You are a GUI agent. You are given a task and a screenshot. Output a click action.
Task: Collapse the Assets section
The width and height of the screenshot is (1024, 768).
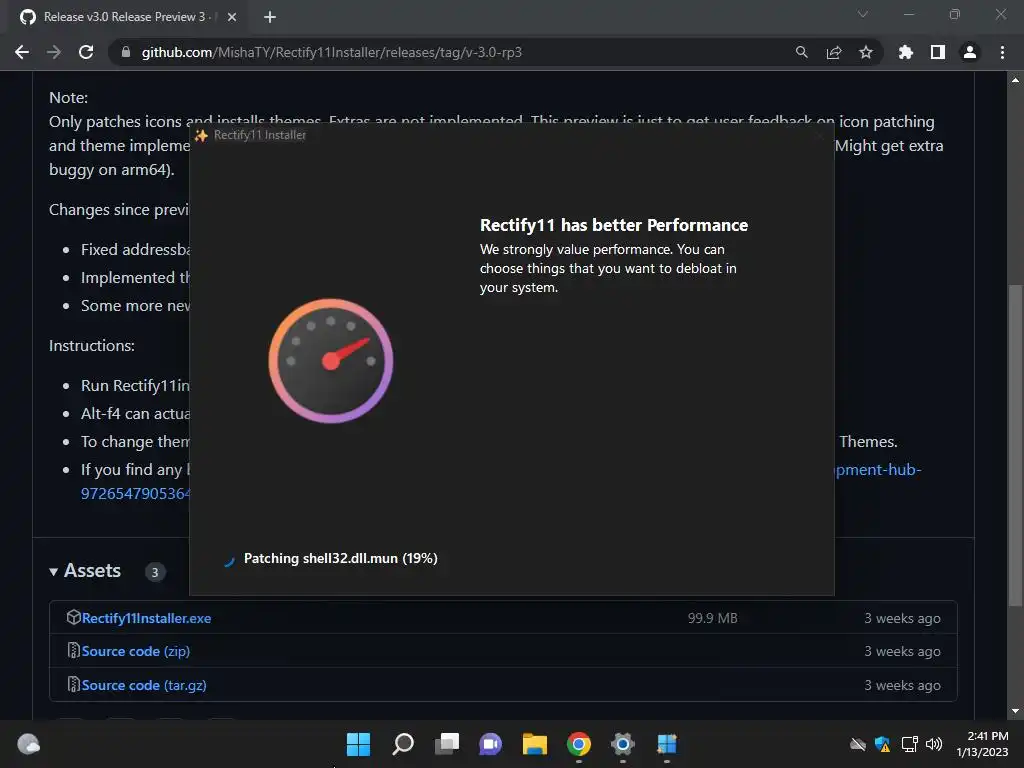click(x=86, y=571)
